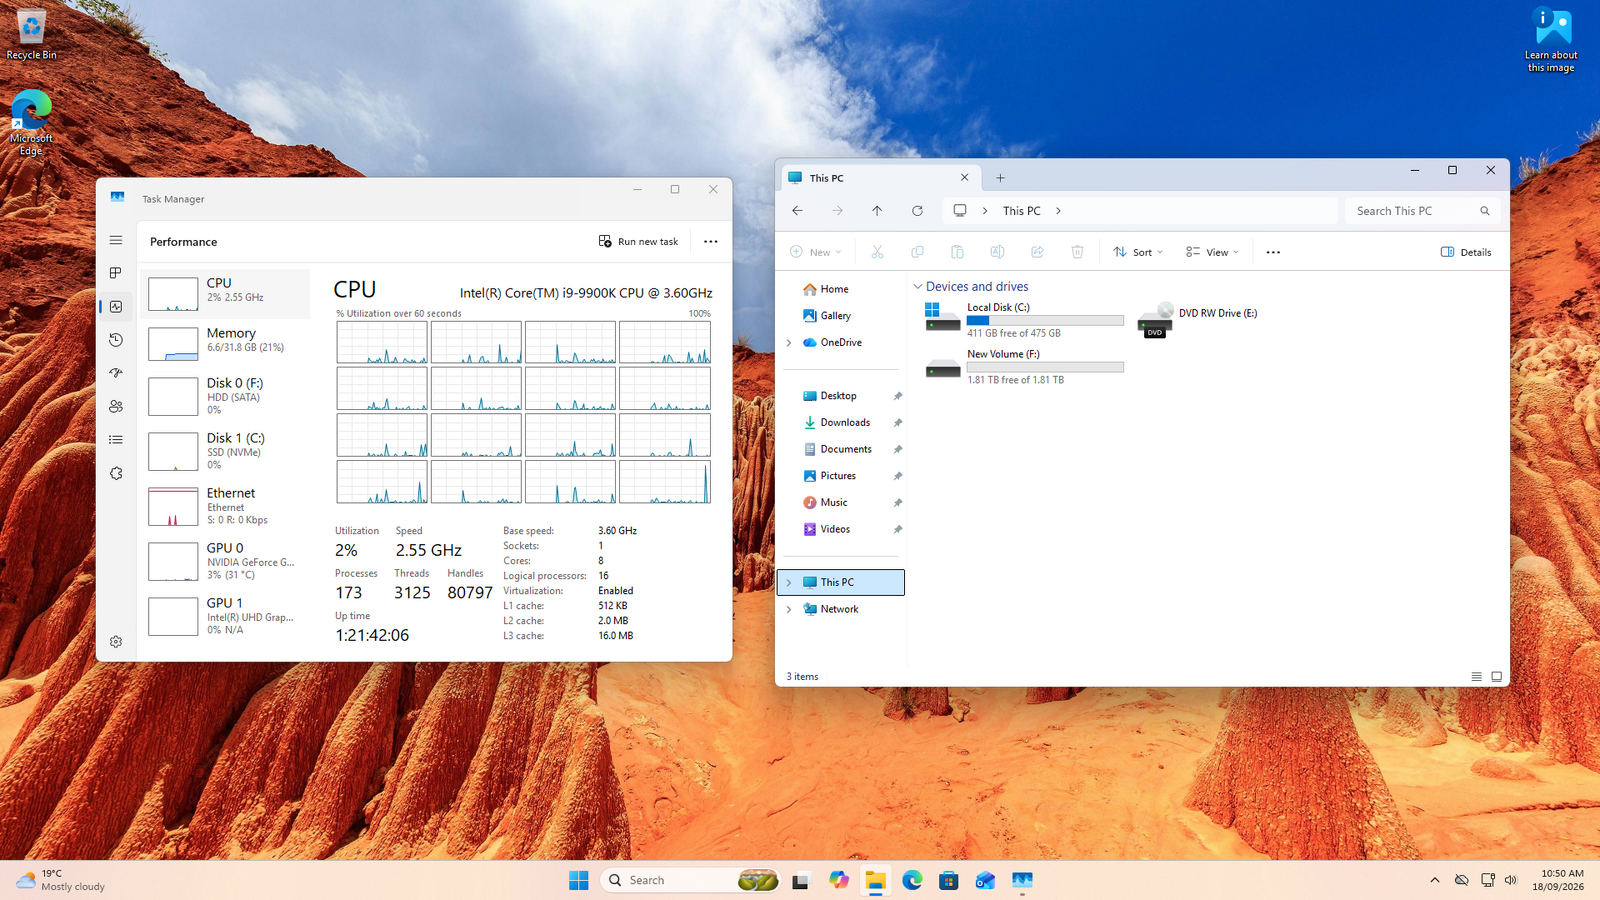The image size is (1600, 900).
Task: Open Task Manager Services icon
Action: tap(116, 473)
